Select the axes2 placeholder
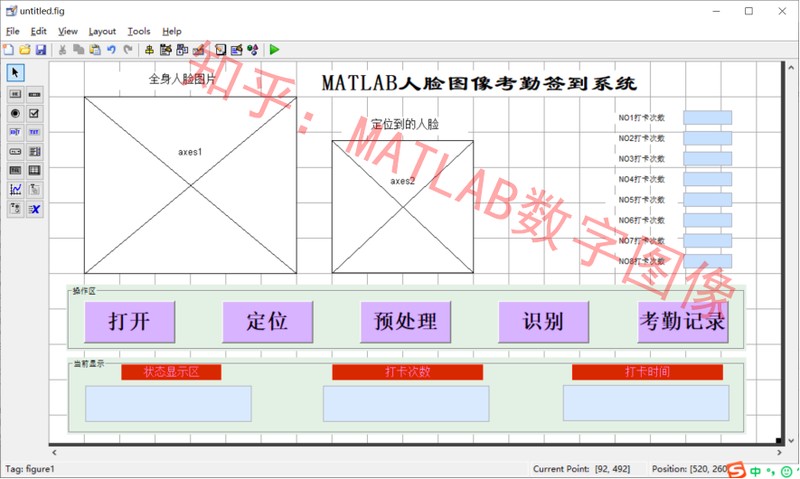800x479 pixels. click(403, 207)
